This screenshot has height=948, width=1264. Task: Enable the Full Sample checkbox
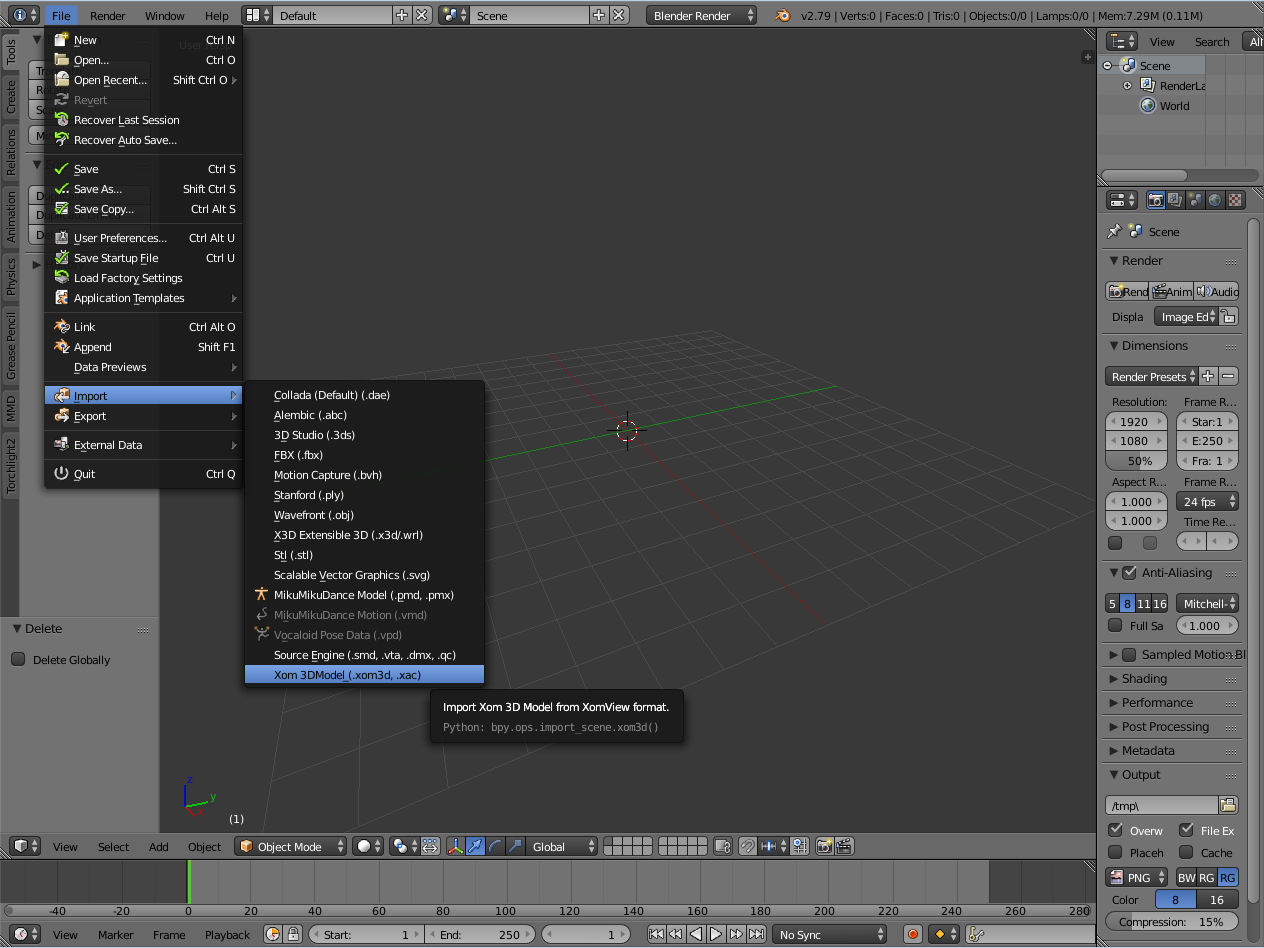(1115, 625)
